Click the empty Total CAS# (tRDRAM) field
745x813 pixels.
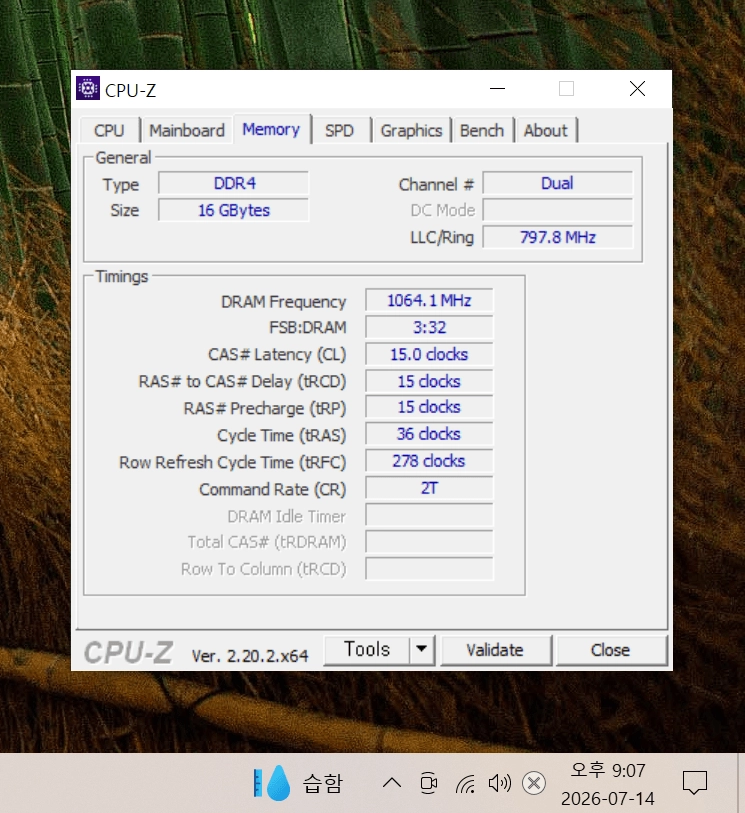pyautogui.click(x=429, y=542)
